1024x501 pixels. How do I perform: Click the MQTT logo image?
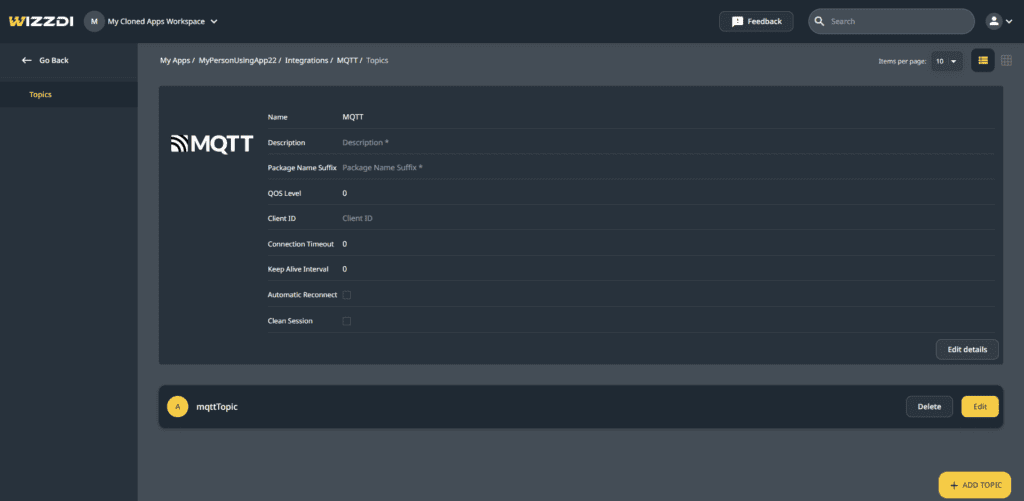coord(211,143)
